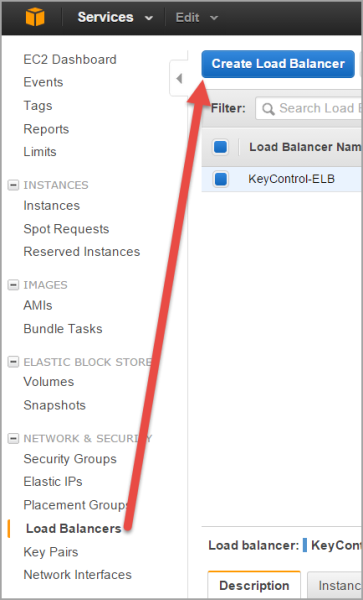Screen dimensions: 363x600
Task: Open the Services dropdown menu
Action: [115, 17]
